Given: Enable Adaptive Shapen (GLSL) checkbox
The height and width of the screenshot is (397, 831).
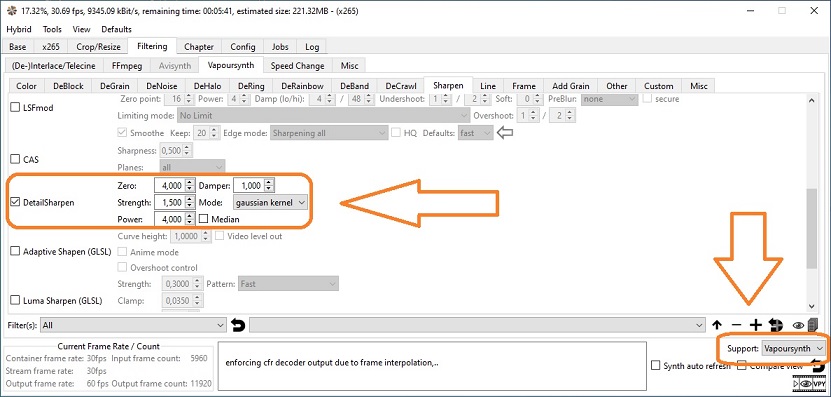Looking at the screenshot, I should [15, 251].
